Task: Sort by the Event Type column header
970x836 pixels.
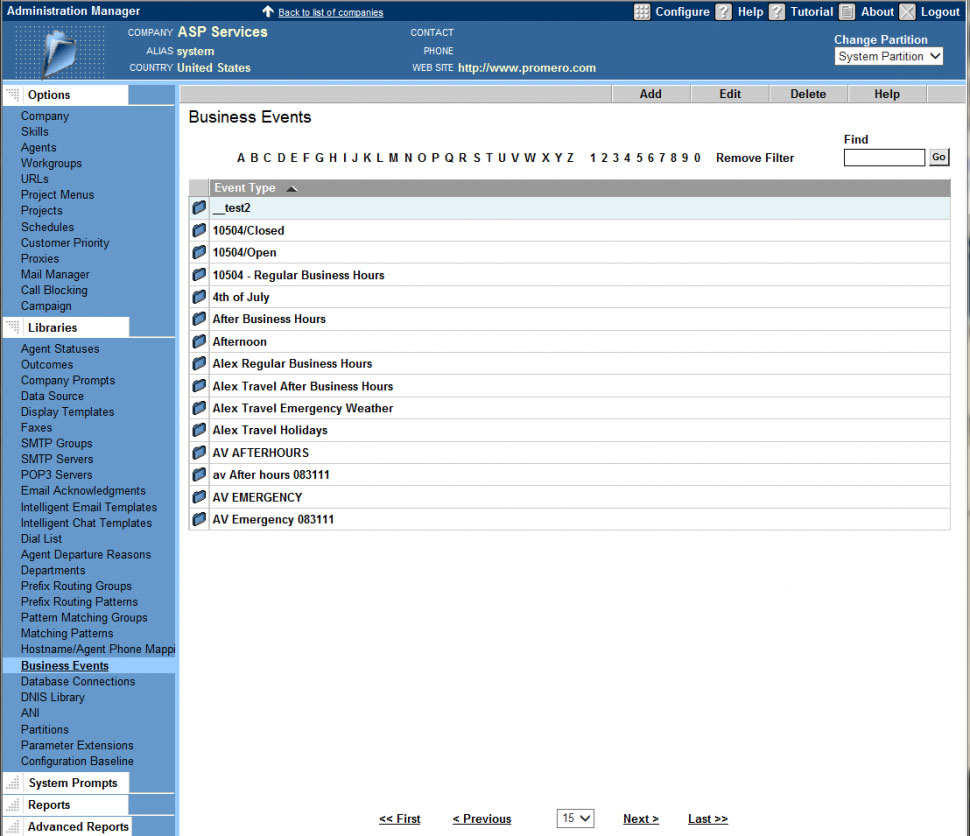Action: pyautogui.click(x=244, y=188)
